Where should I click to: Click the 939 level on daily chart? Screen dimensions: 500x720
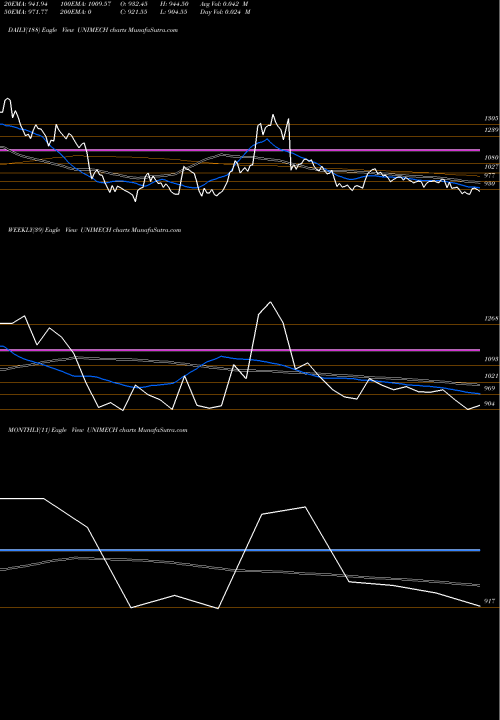pos(490,184)
